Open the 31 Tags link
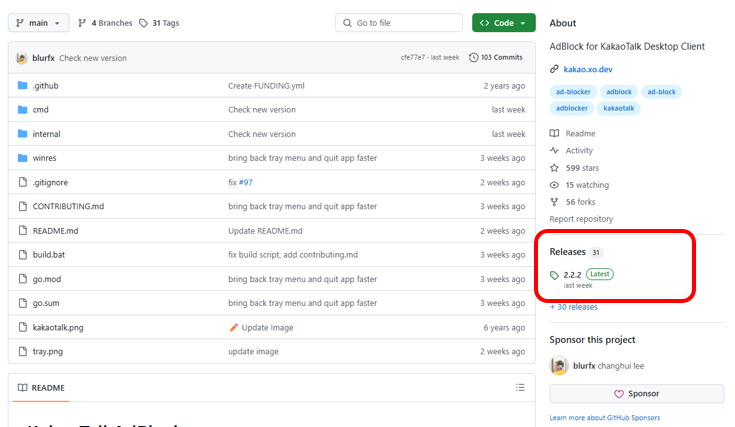The width and height of the screenshot is (735, 427). (x=159, y=23)
